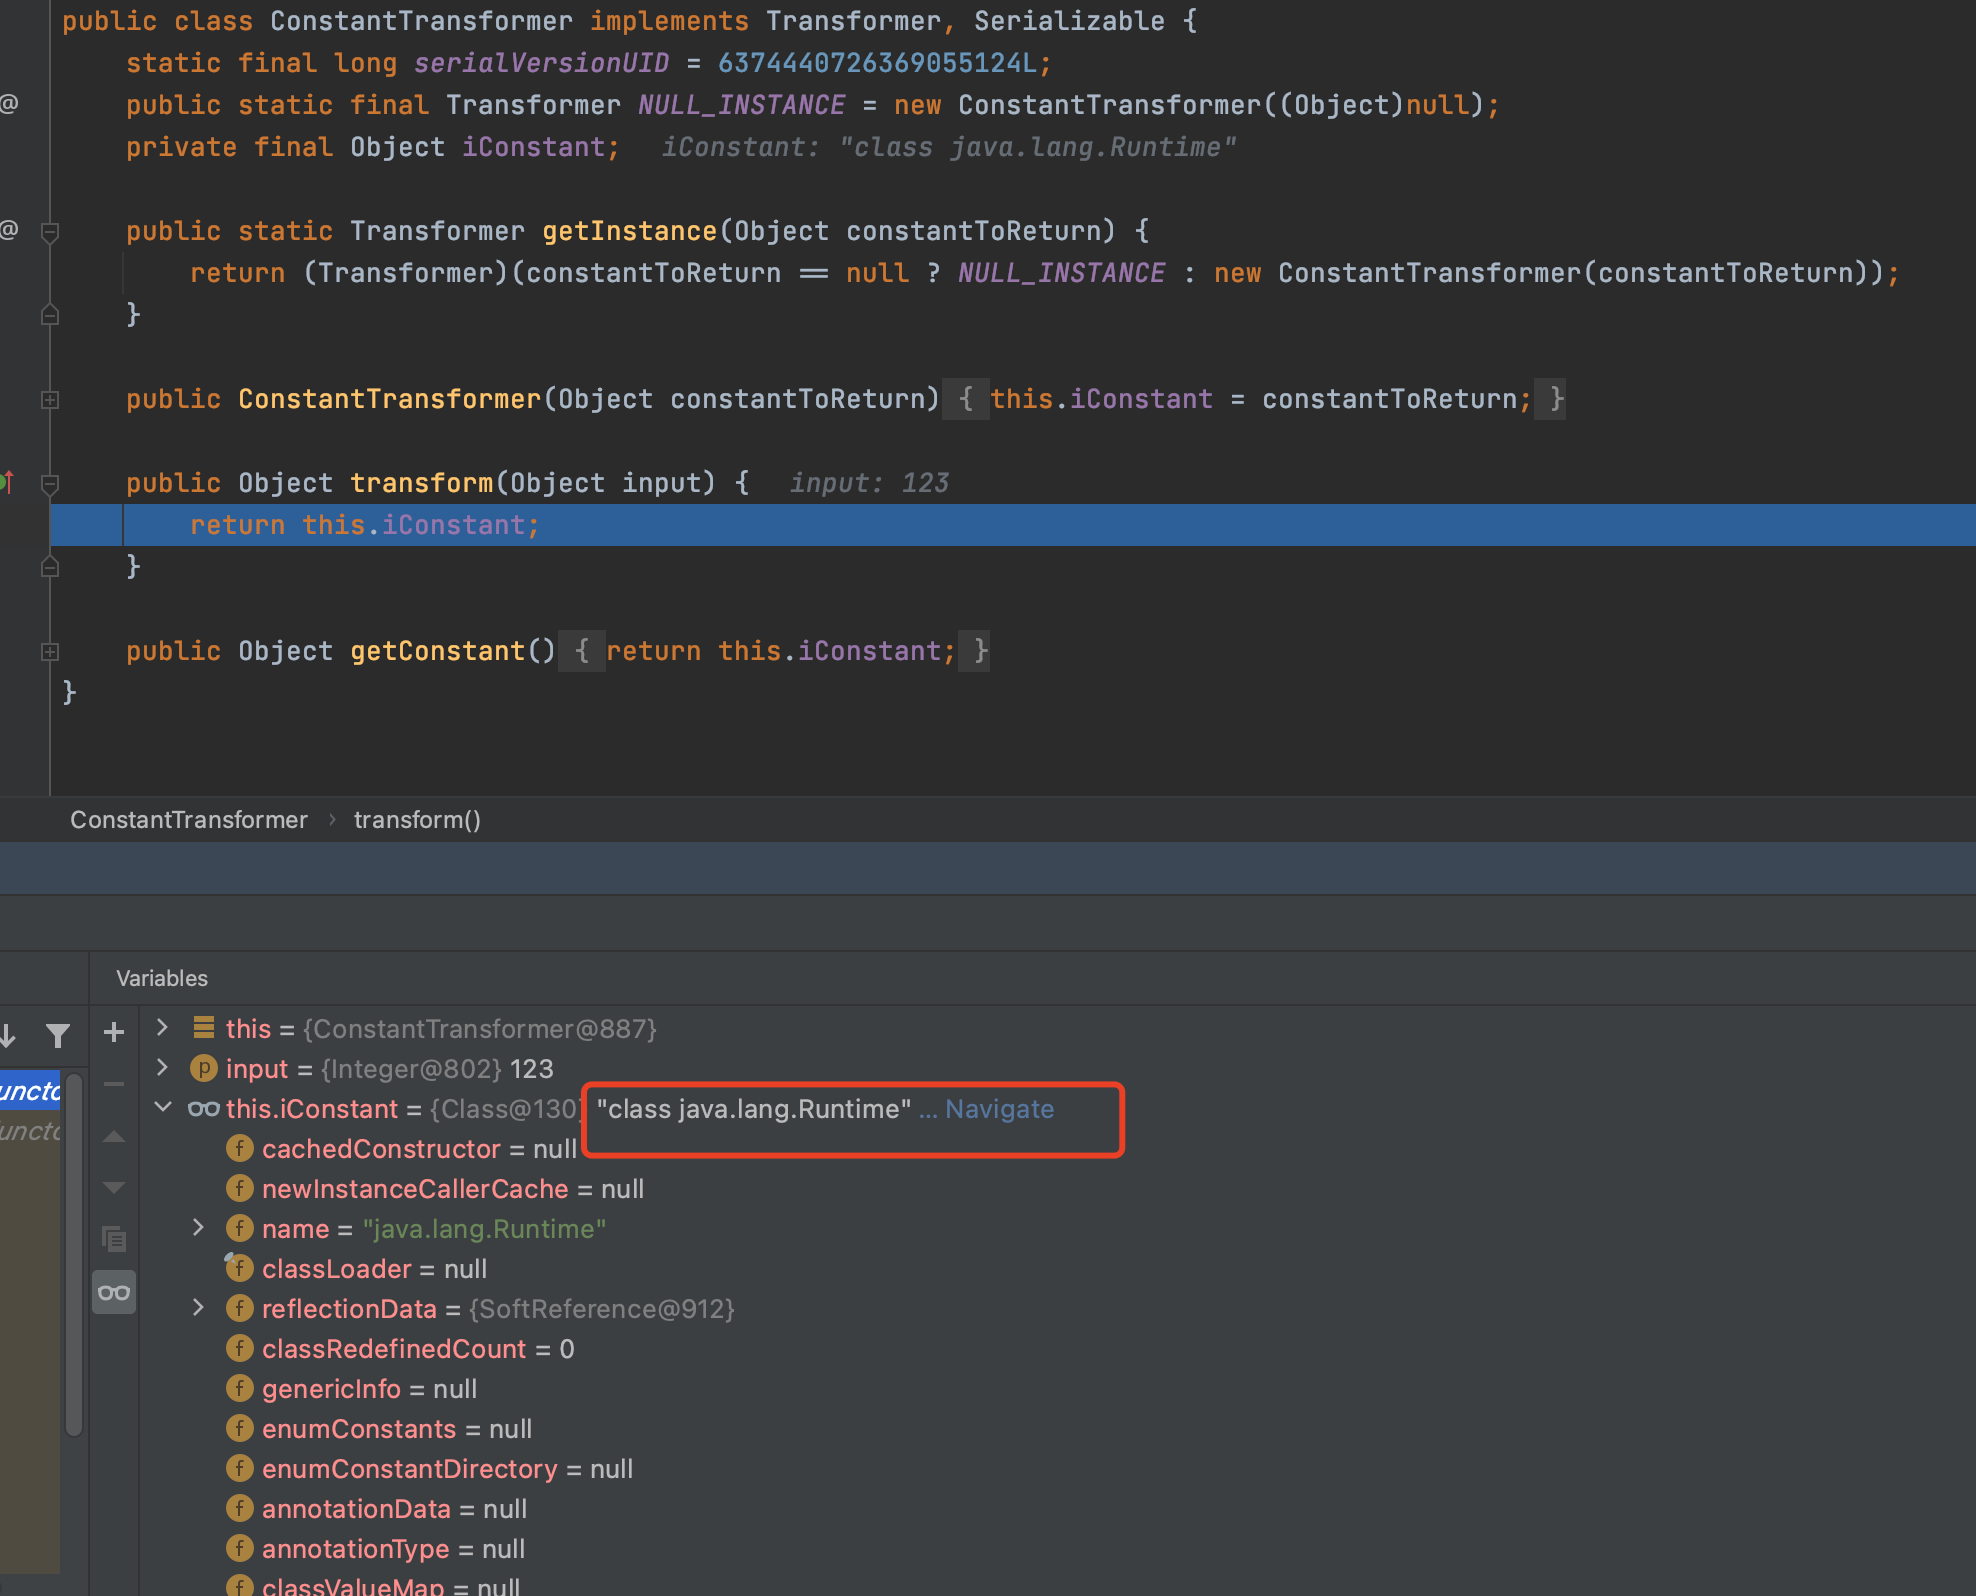Click the "java.lang.Runtime" name value
The width and height of the screenshot is (1976, 1596).
pos(484,1229)
